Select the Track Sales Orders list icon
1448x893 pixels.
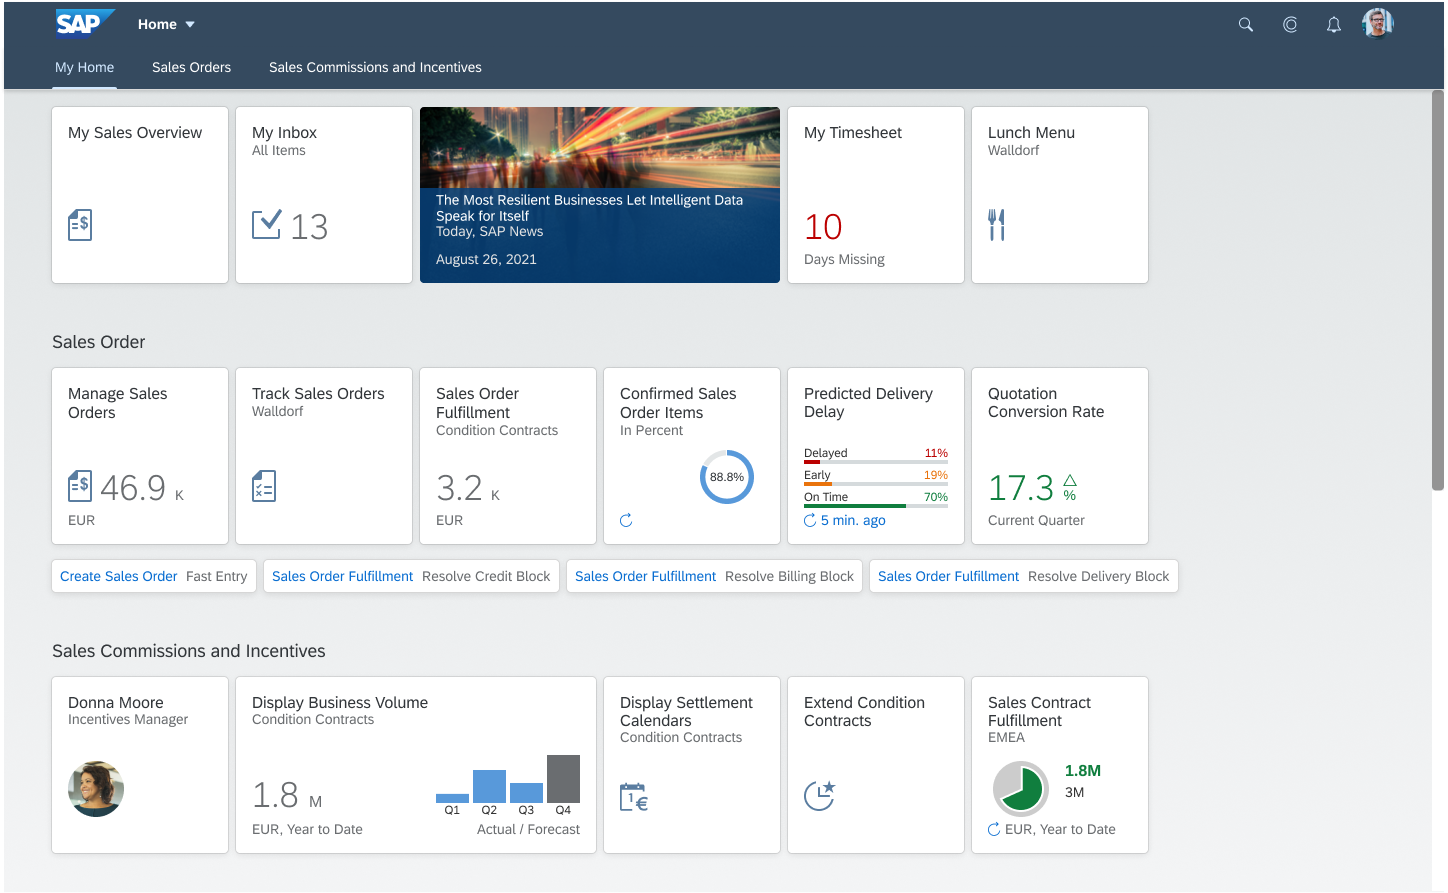point(263,485)
